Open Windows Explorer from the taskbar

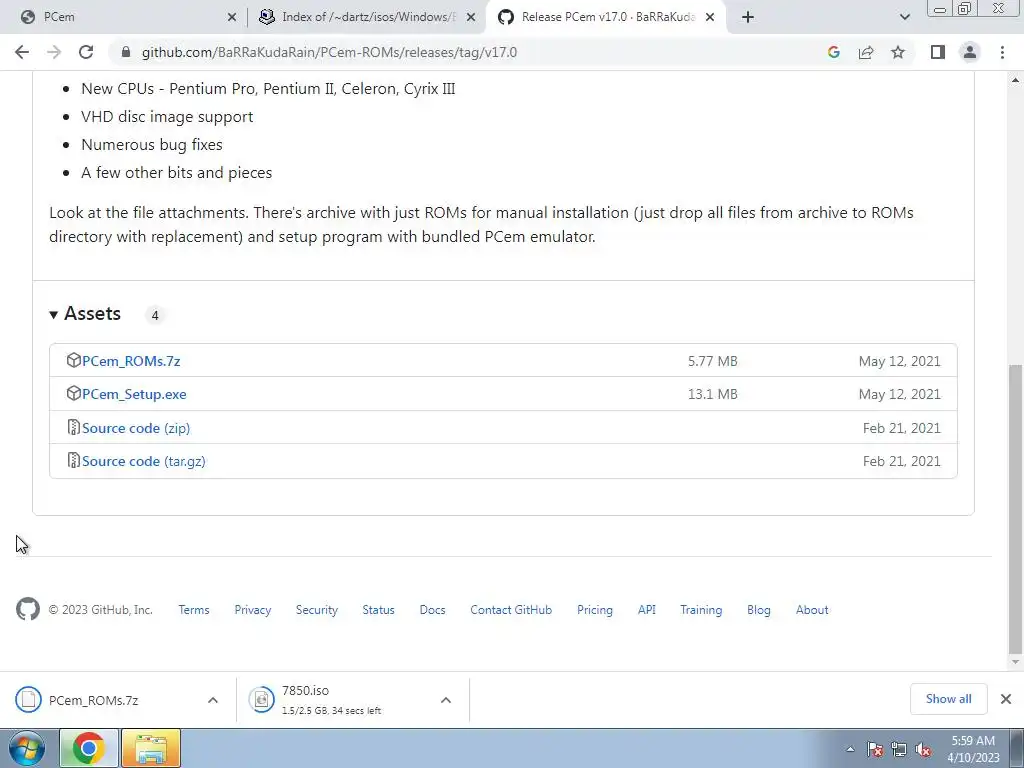click(x=151, y=748)
